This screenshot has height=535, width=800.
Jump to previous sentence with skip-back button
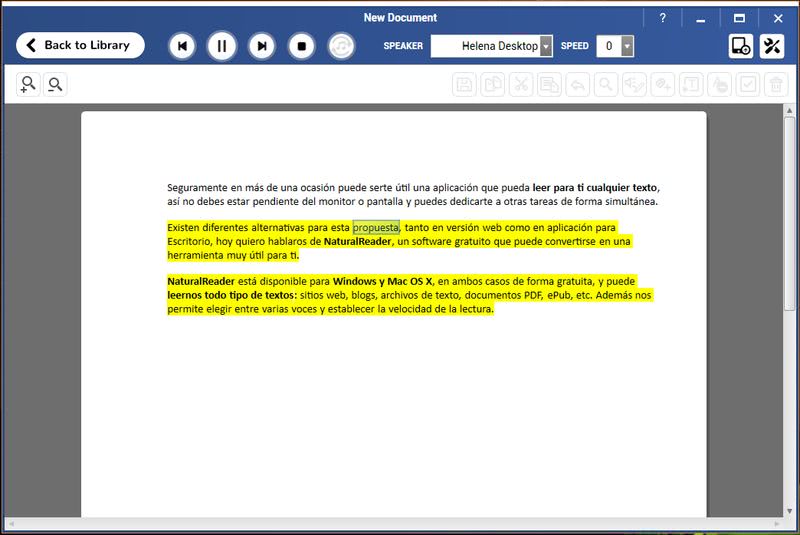pos(182,46)
